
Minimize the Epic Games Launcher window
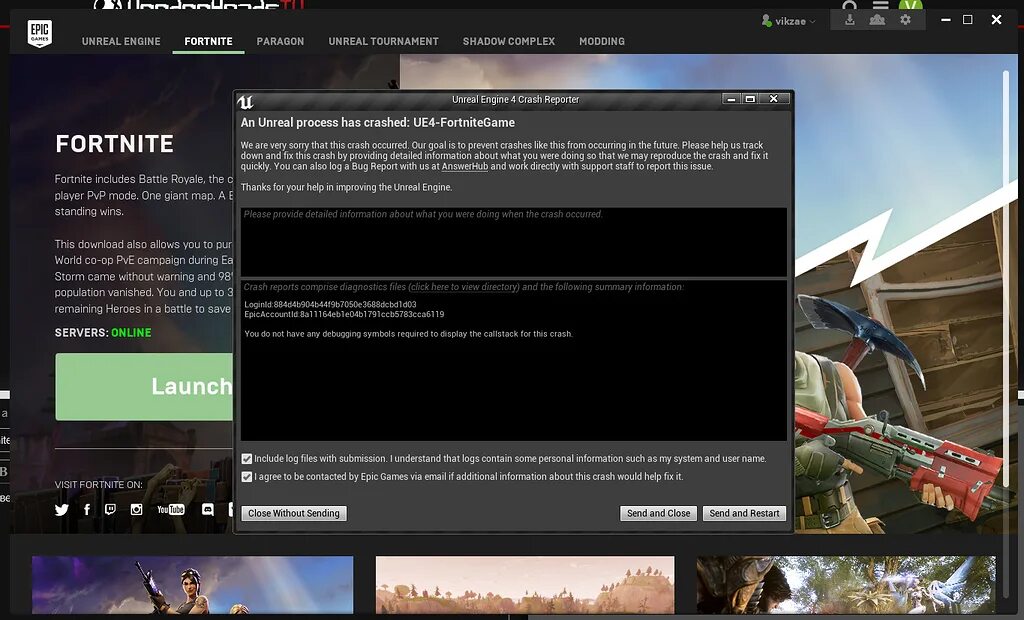click(x=946, y=20)
